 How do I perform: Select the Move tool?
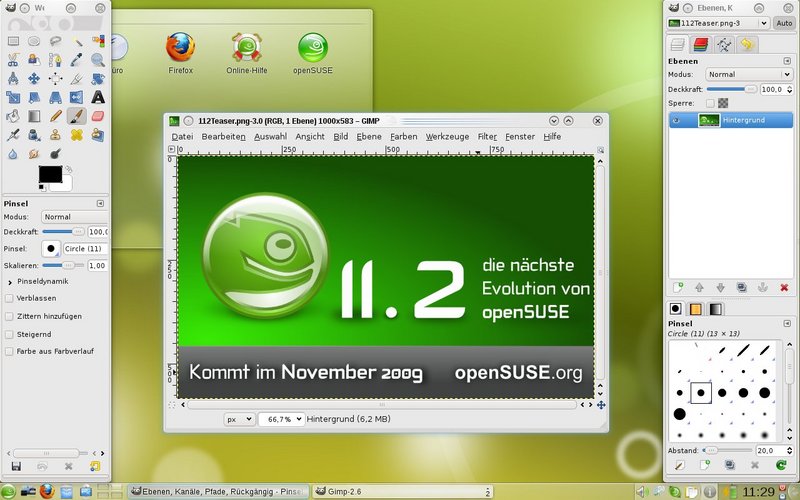click(34, 79)
